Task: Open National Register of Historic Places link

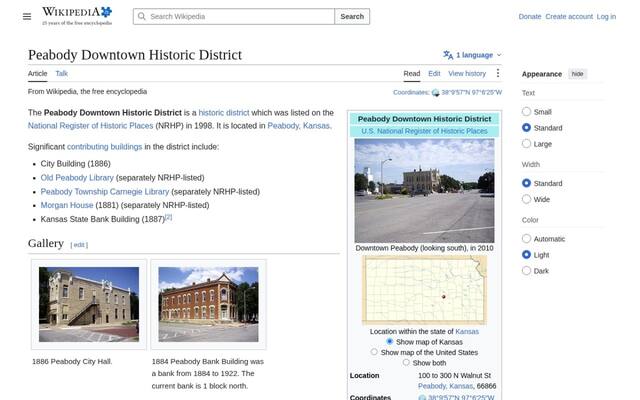Action: point(91,126)
